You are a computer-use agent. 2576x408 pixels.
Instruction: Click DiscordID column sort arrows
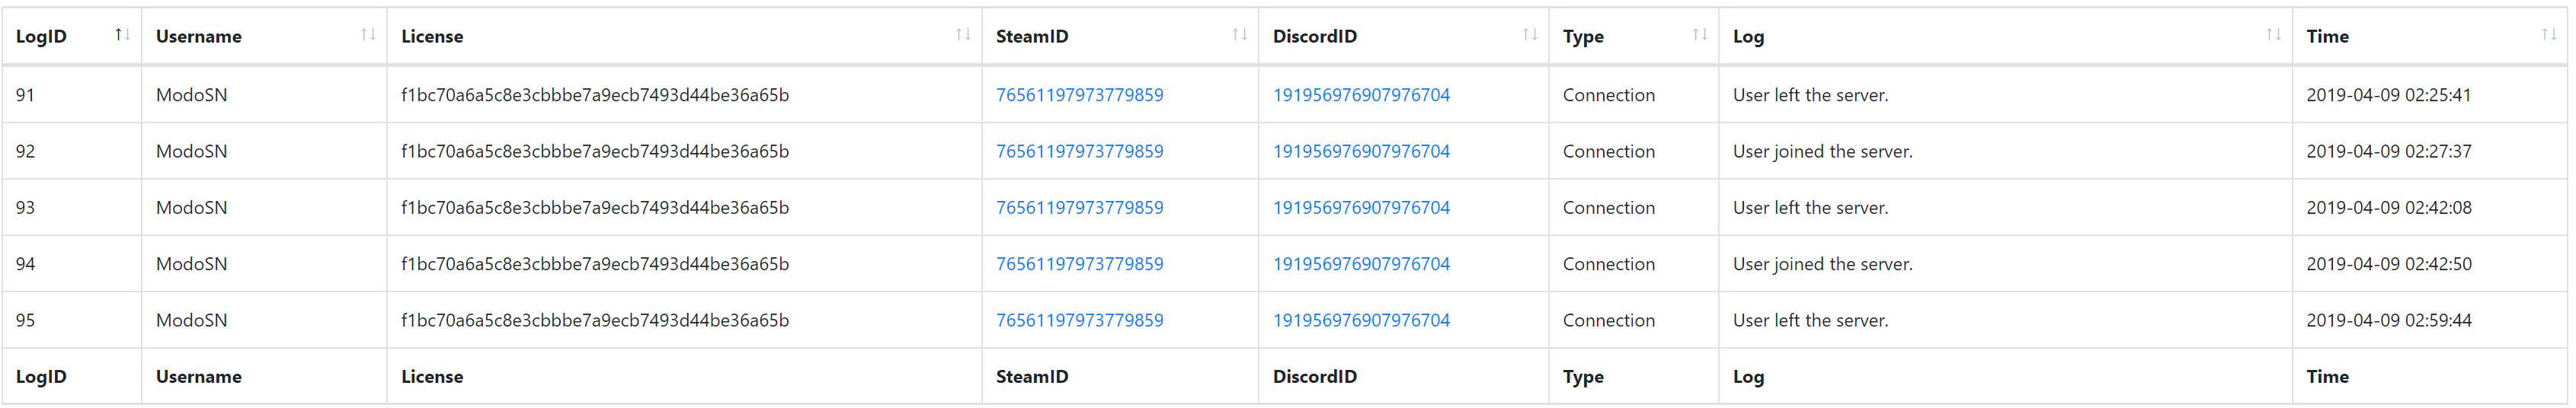click(1529, 35)
